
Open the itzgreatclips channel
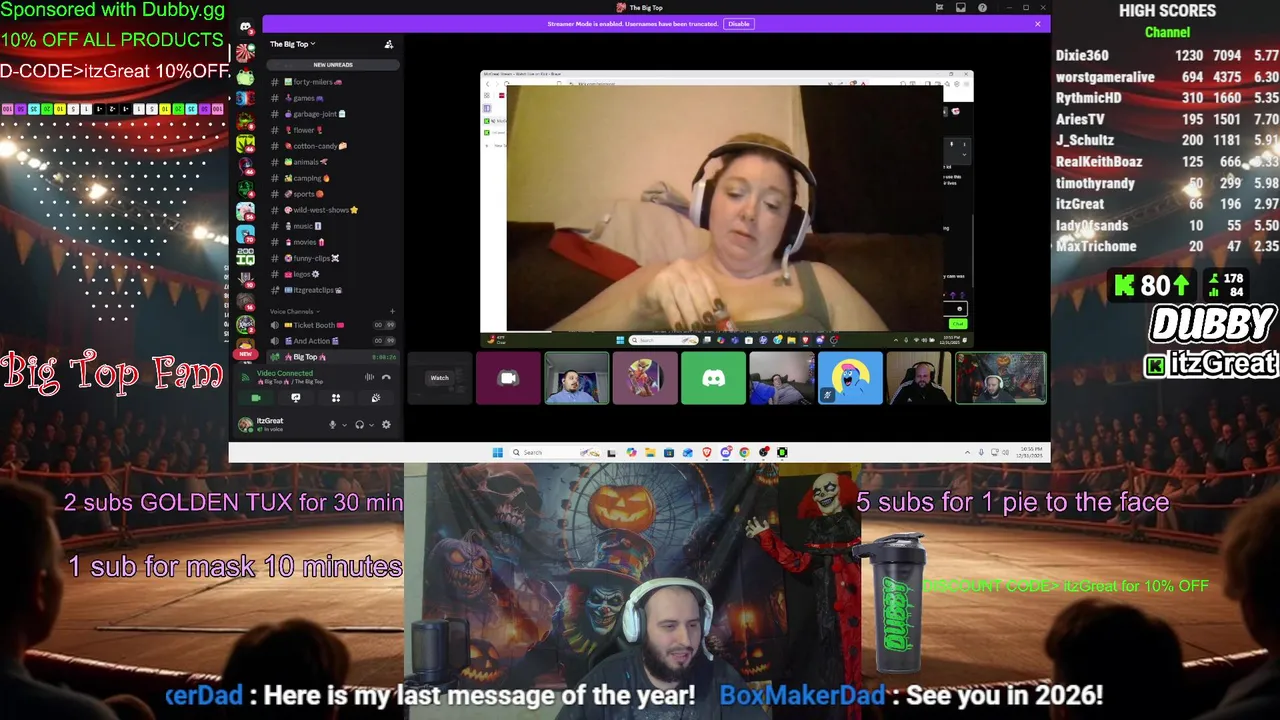pyautogui.click(x=333, y=290)
